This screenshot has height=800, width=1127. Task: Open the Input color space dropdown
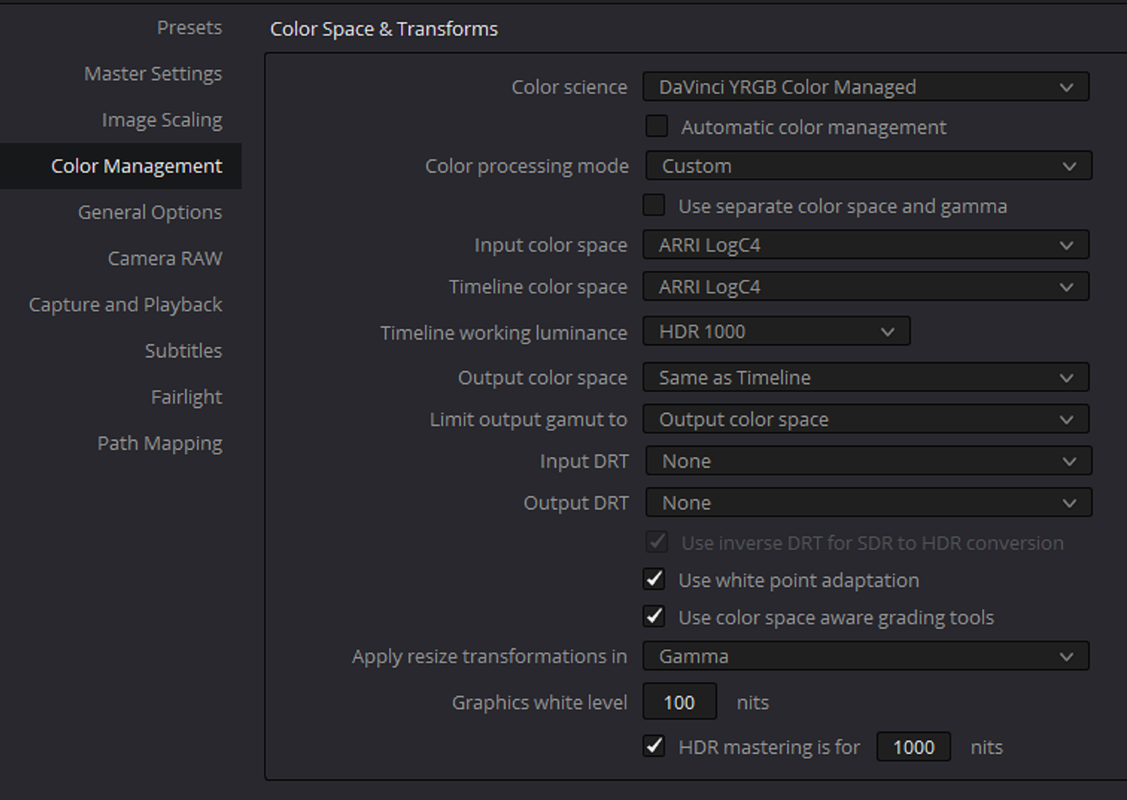(865, 245)
